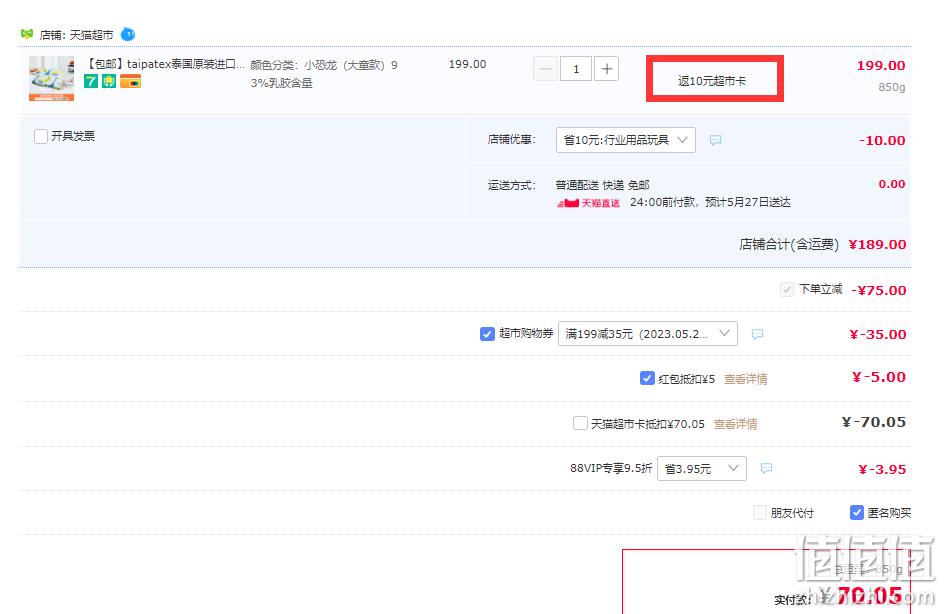
Task: Click the 店铺合计 ¥189.00 amount
Action: pyautogui.click(x=877, y=244)
